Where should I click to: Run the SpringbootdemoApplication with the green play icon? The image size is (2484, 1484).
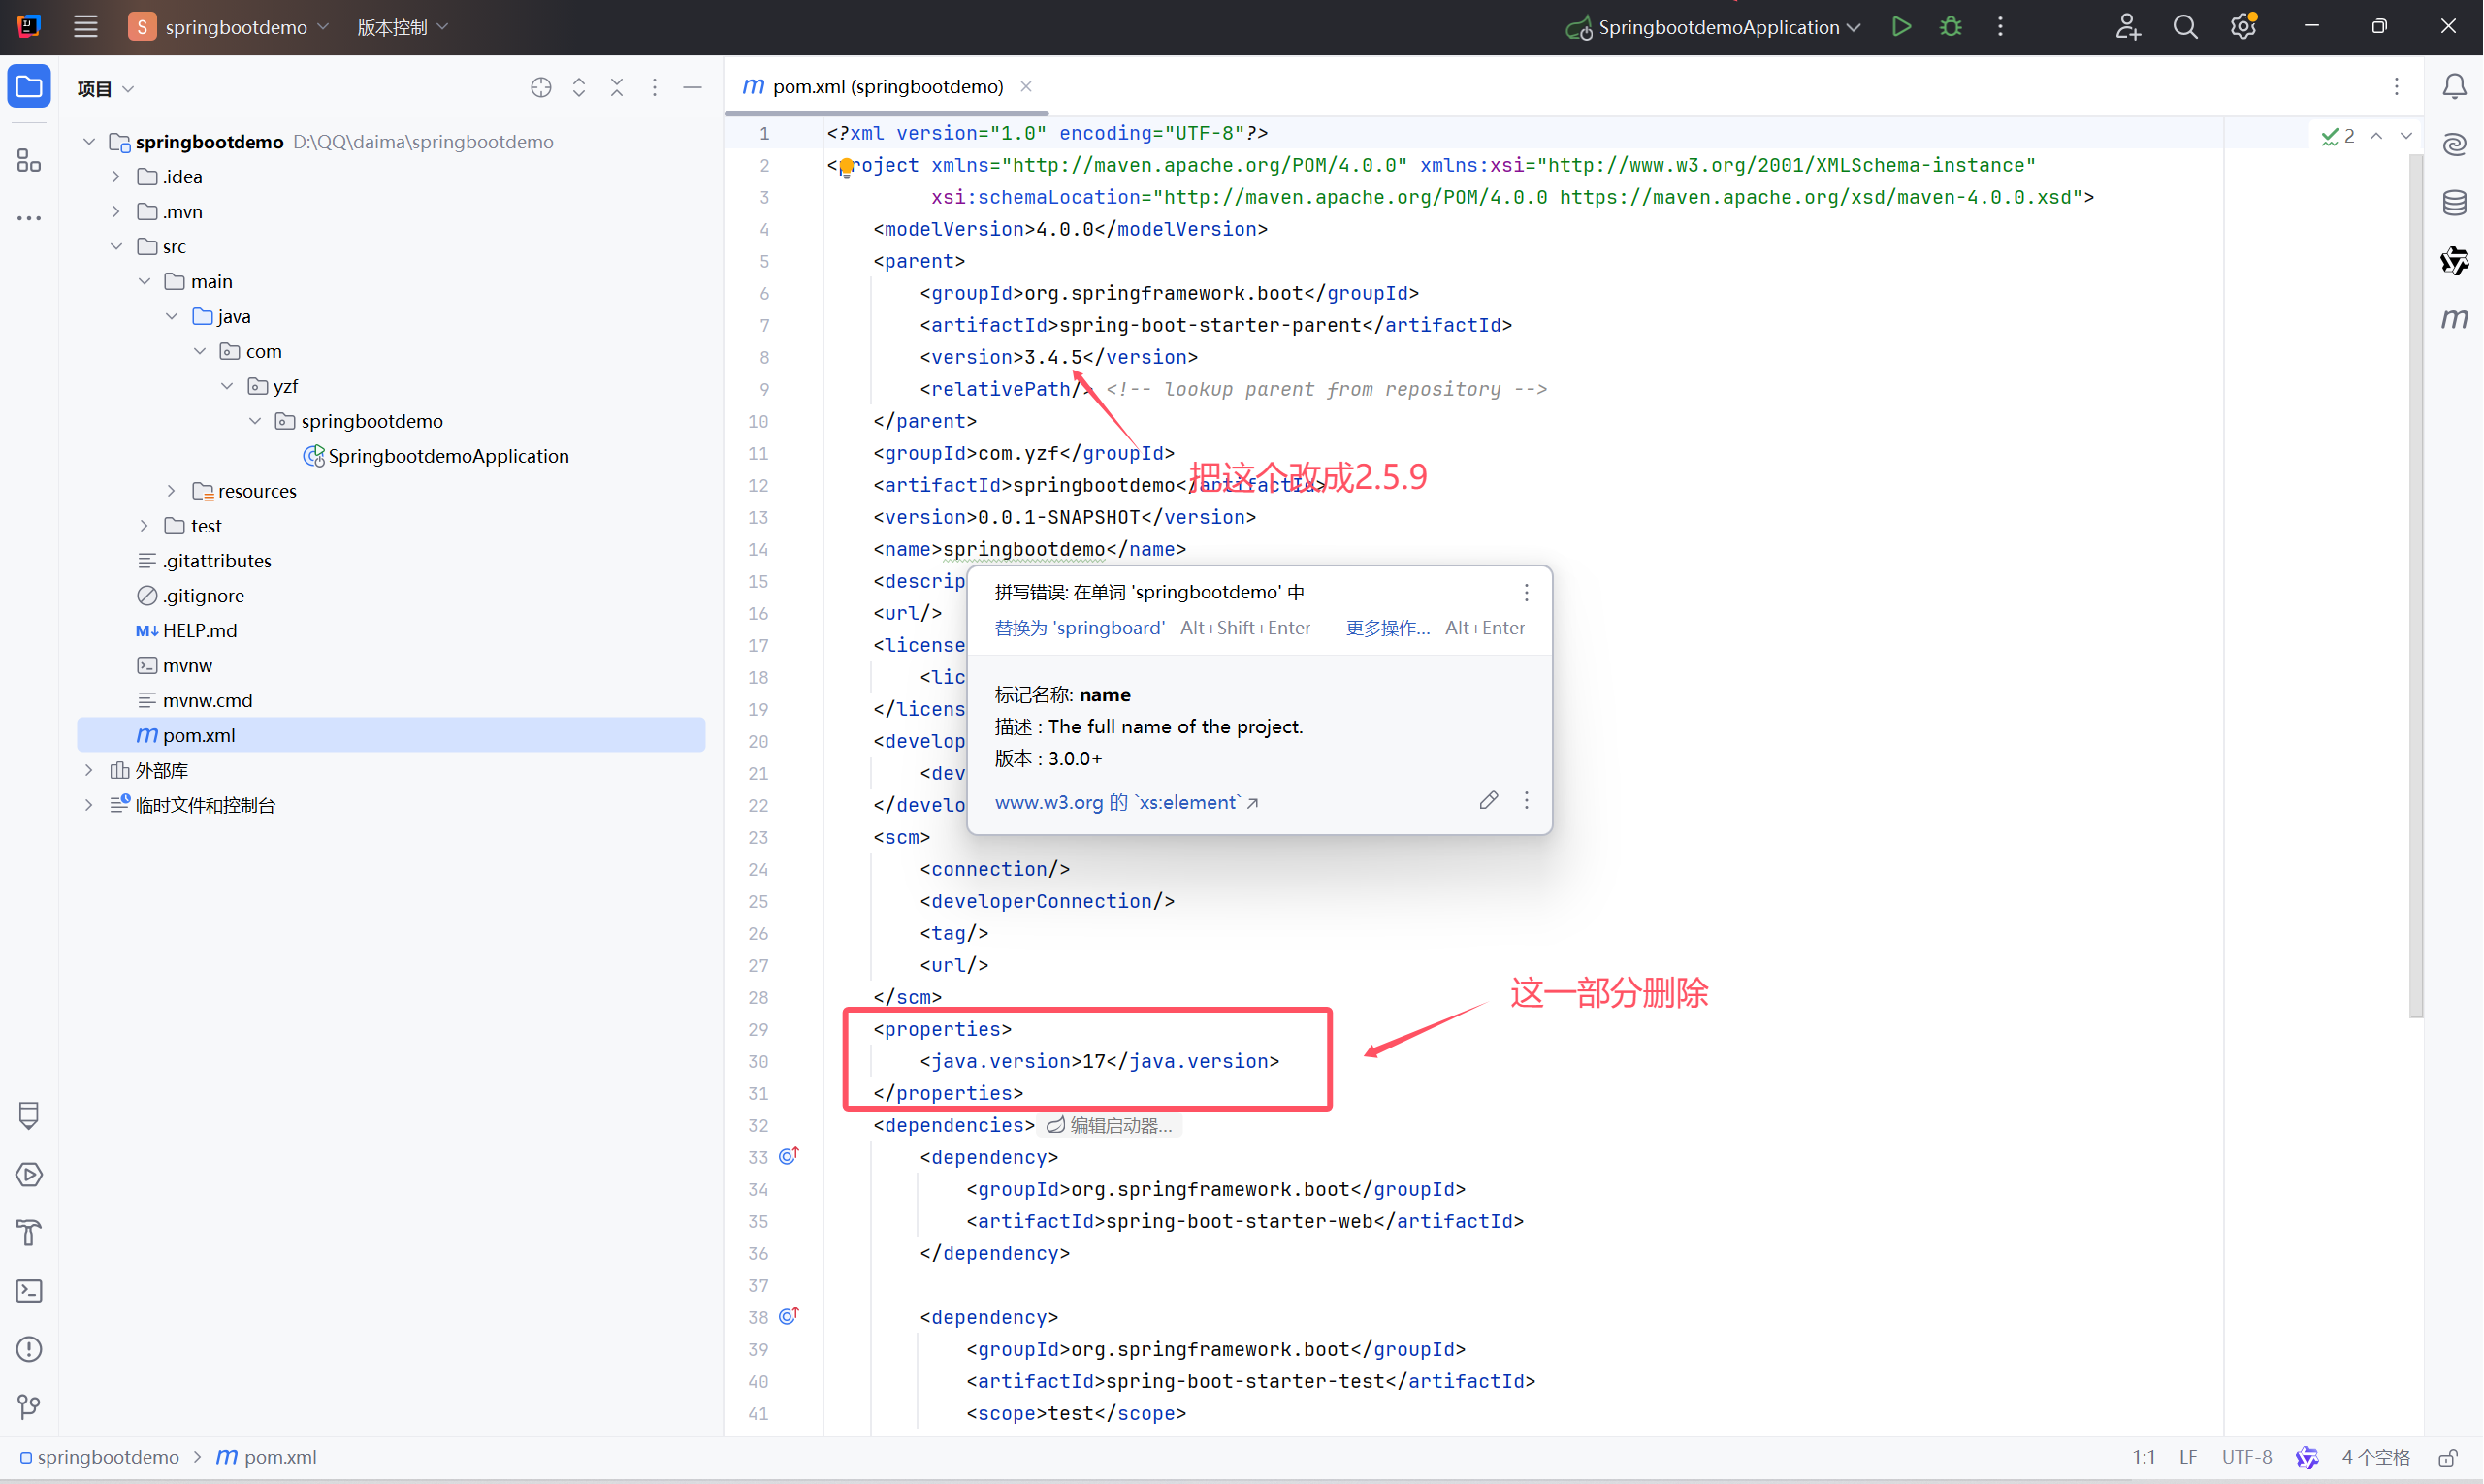pyautogui.click(x=1902, y=26)
